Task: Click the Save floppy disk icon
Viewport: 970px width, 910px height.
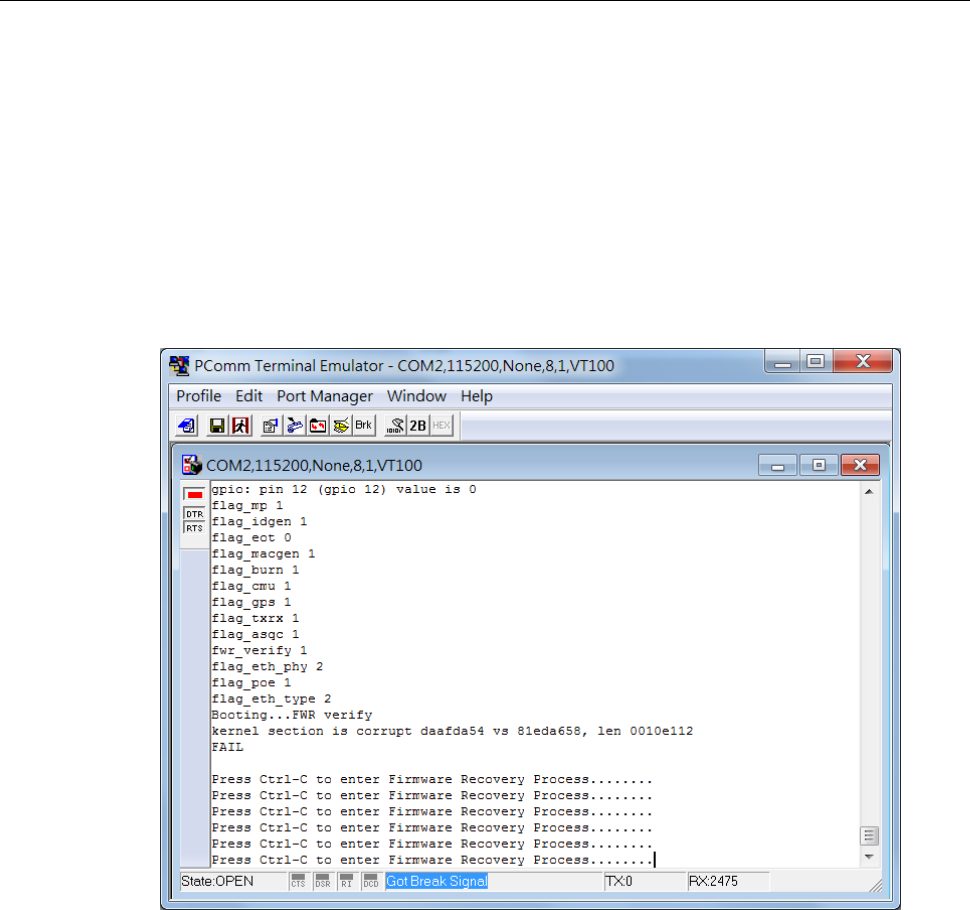Action: [217, 426]
